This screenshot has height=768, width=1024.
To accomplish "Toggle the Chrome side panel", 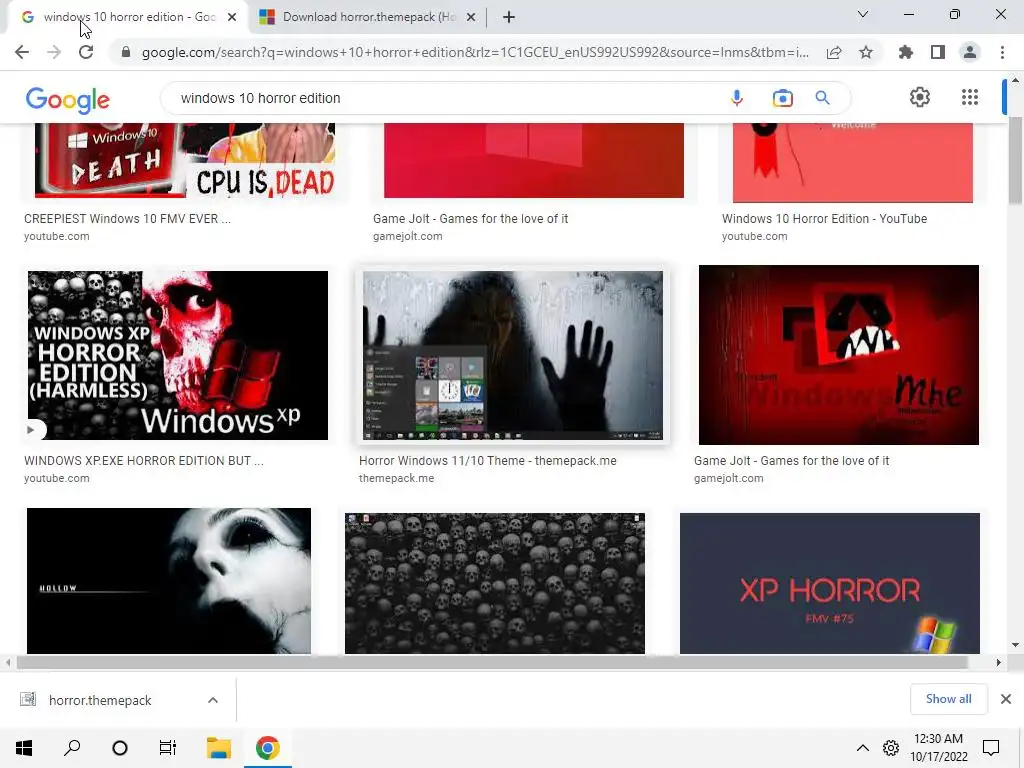I will (938, 52).
